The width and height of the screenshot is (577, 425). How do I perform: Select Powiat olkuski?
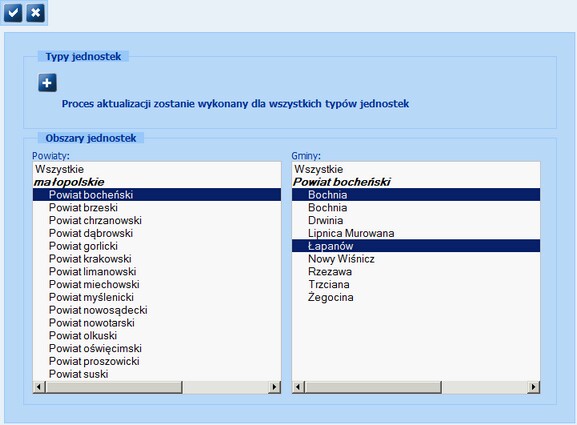[x=157, y=336]
